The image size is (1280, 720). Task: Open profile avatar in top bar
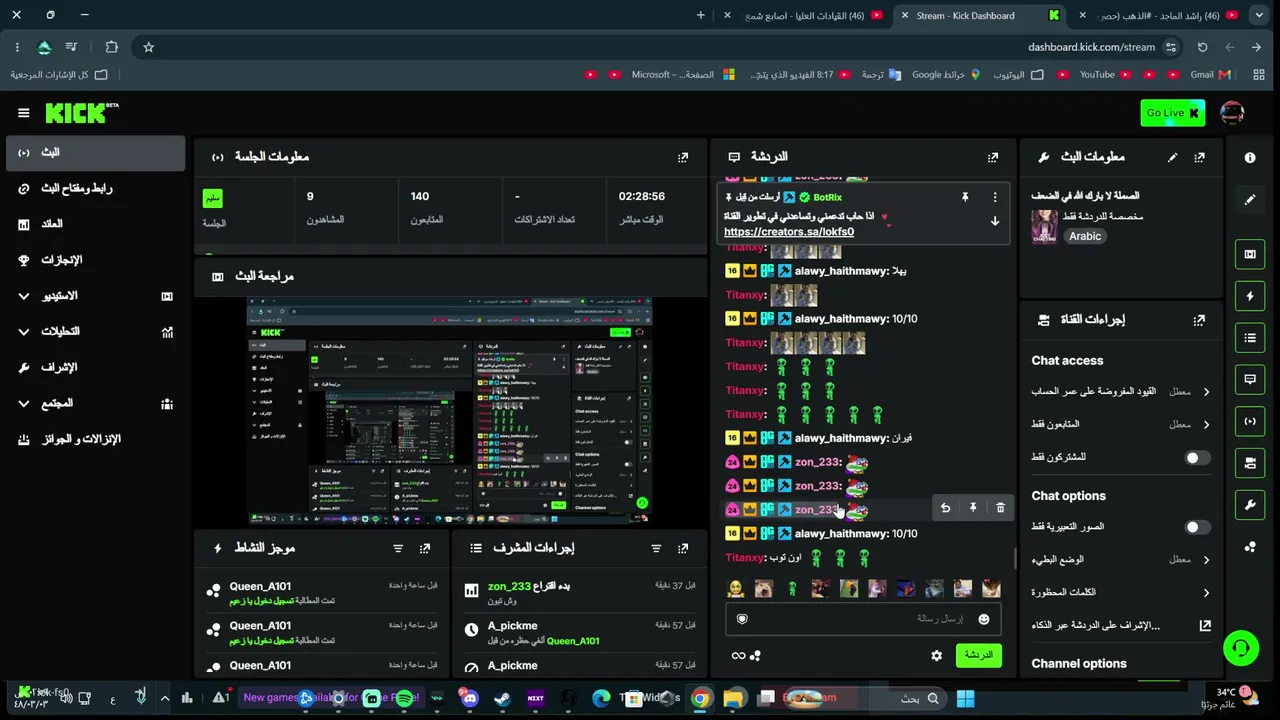(x=1232, y=113)
